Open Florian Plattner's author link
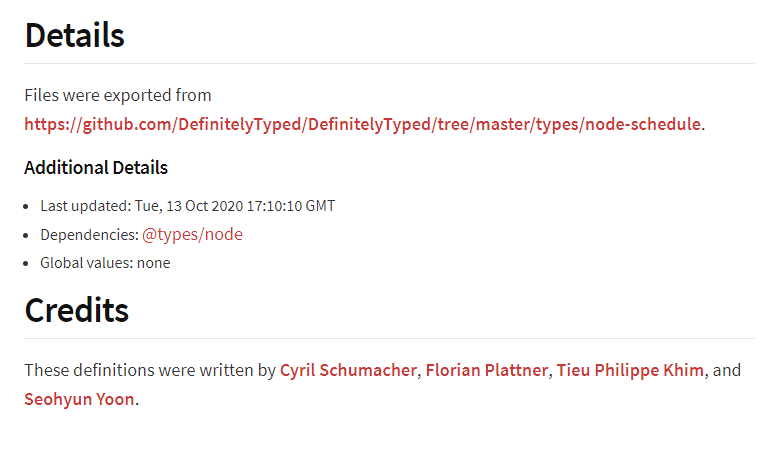The image size is (764, 449). point(487,371)
